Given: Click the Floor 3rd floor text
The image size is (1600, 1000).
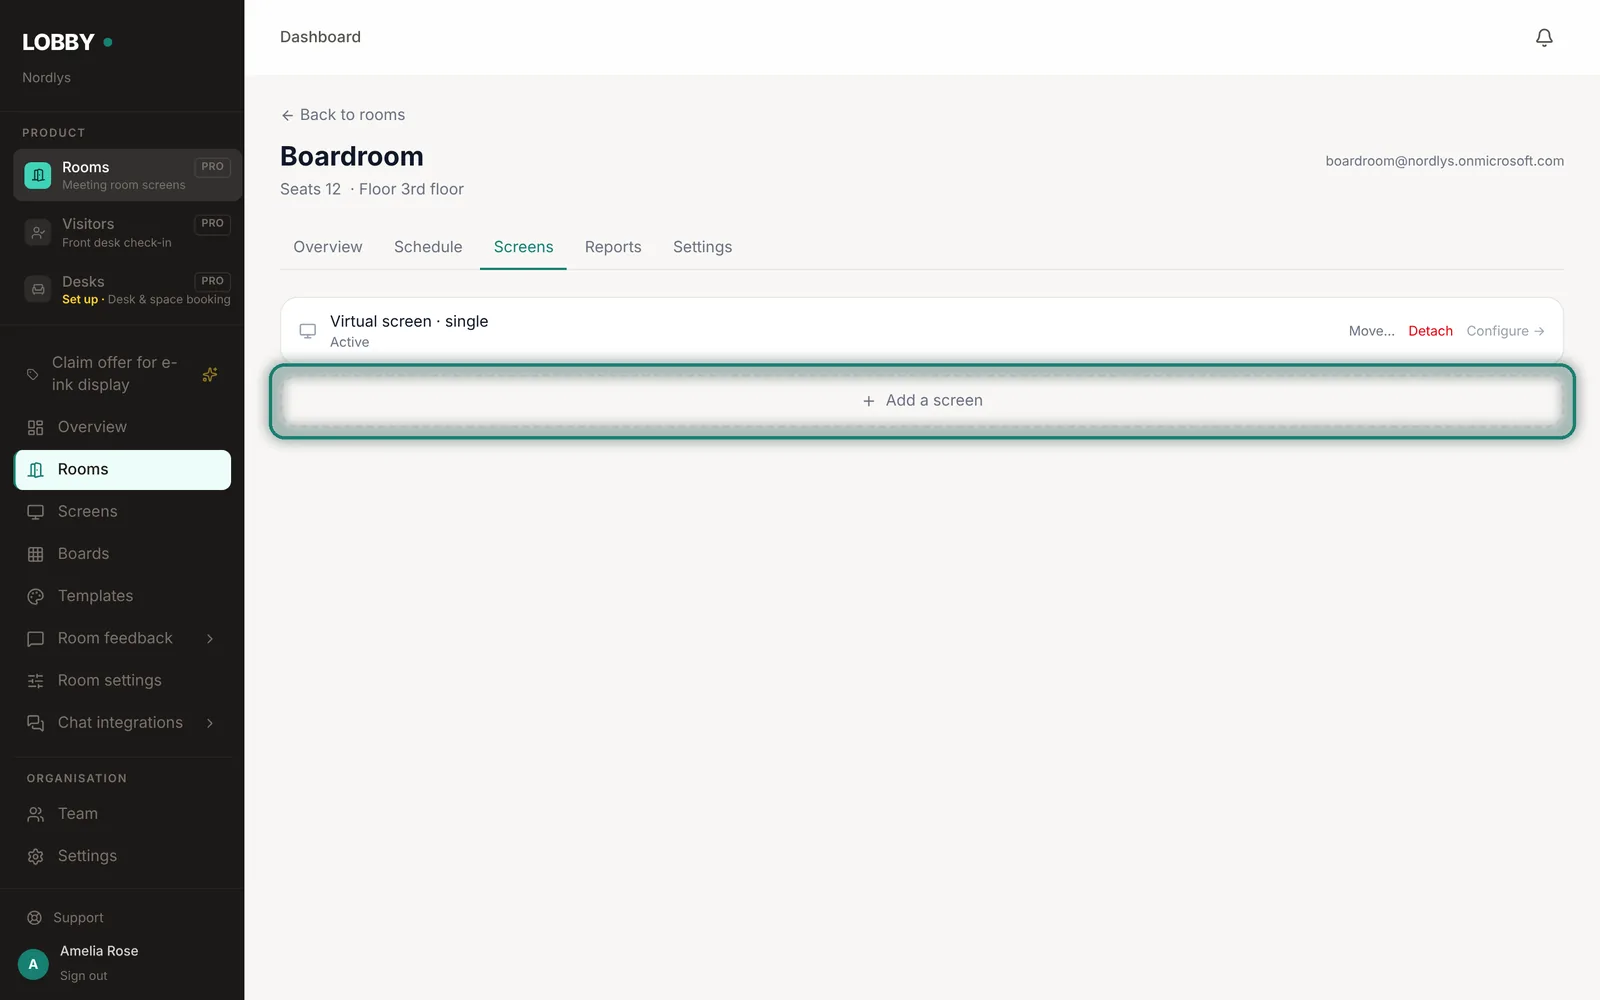Looking at the screenshot, I should point(411,189).
